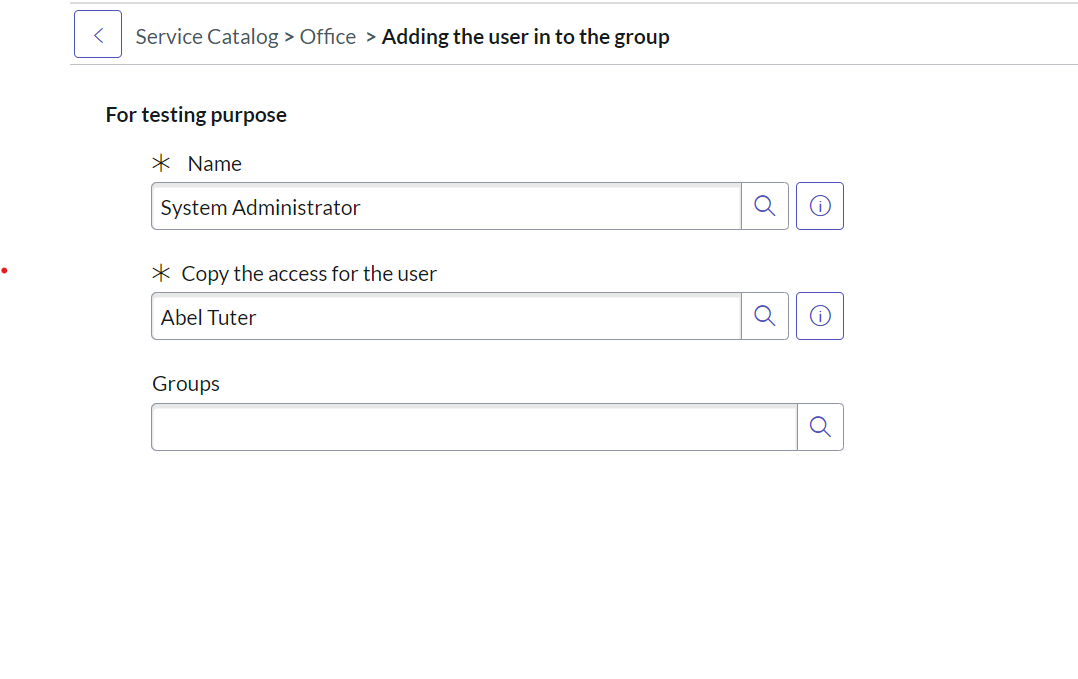Click the back arrow icon in breadcrumb bar
The height and width of the screenshot is (679, 1078).
(97, 33)
